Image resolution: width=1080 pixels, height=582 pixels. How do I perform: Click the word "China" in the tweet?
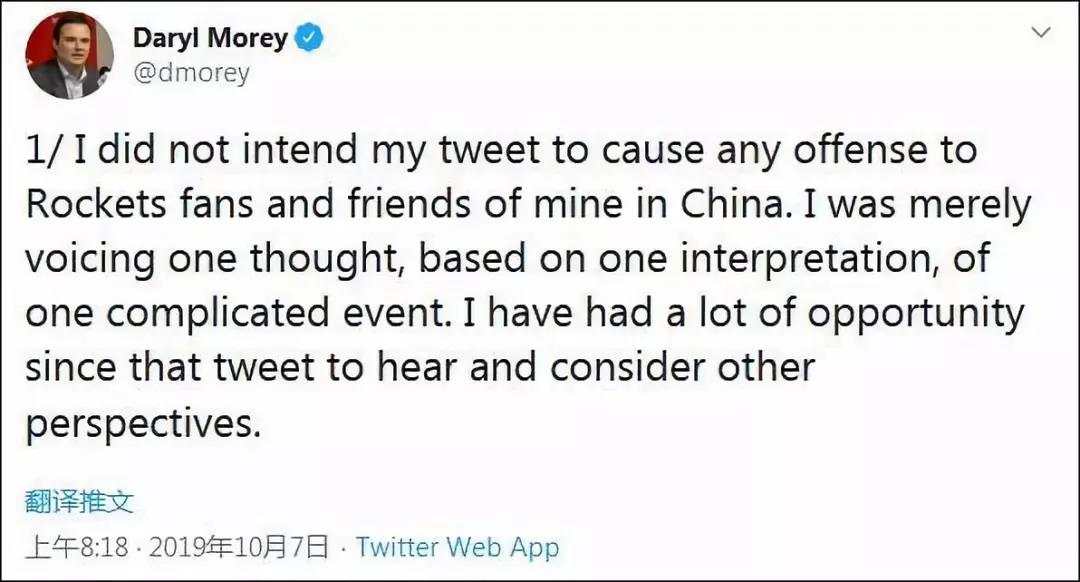(734, 204)
